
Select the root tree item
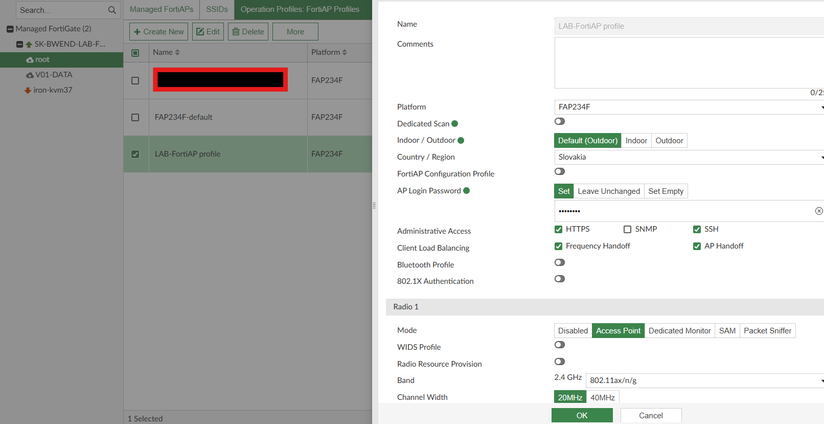[x=61, y=60]
